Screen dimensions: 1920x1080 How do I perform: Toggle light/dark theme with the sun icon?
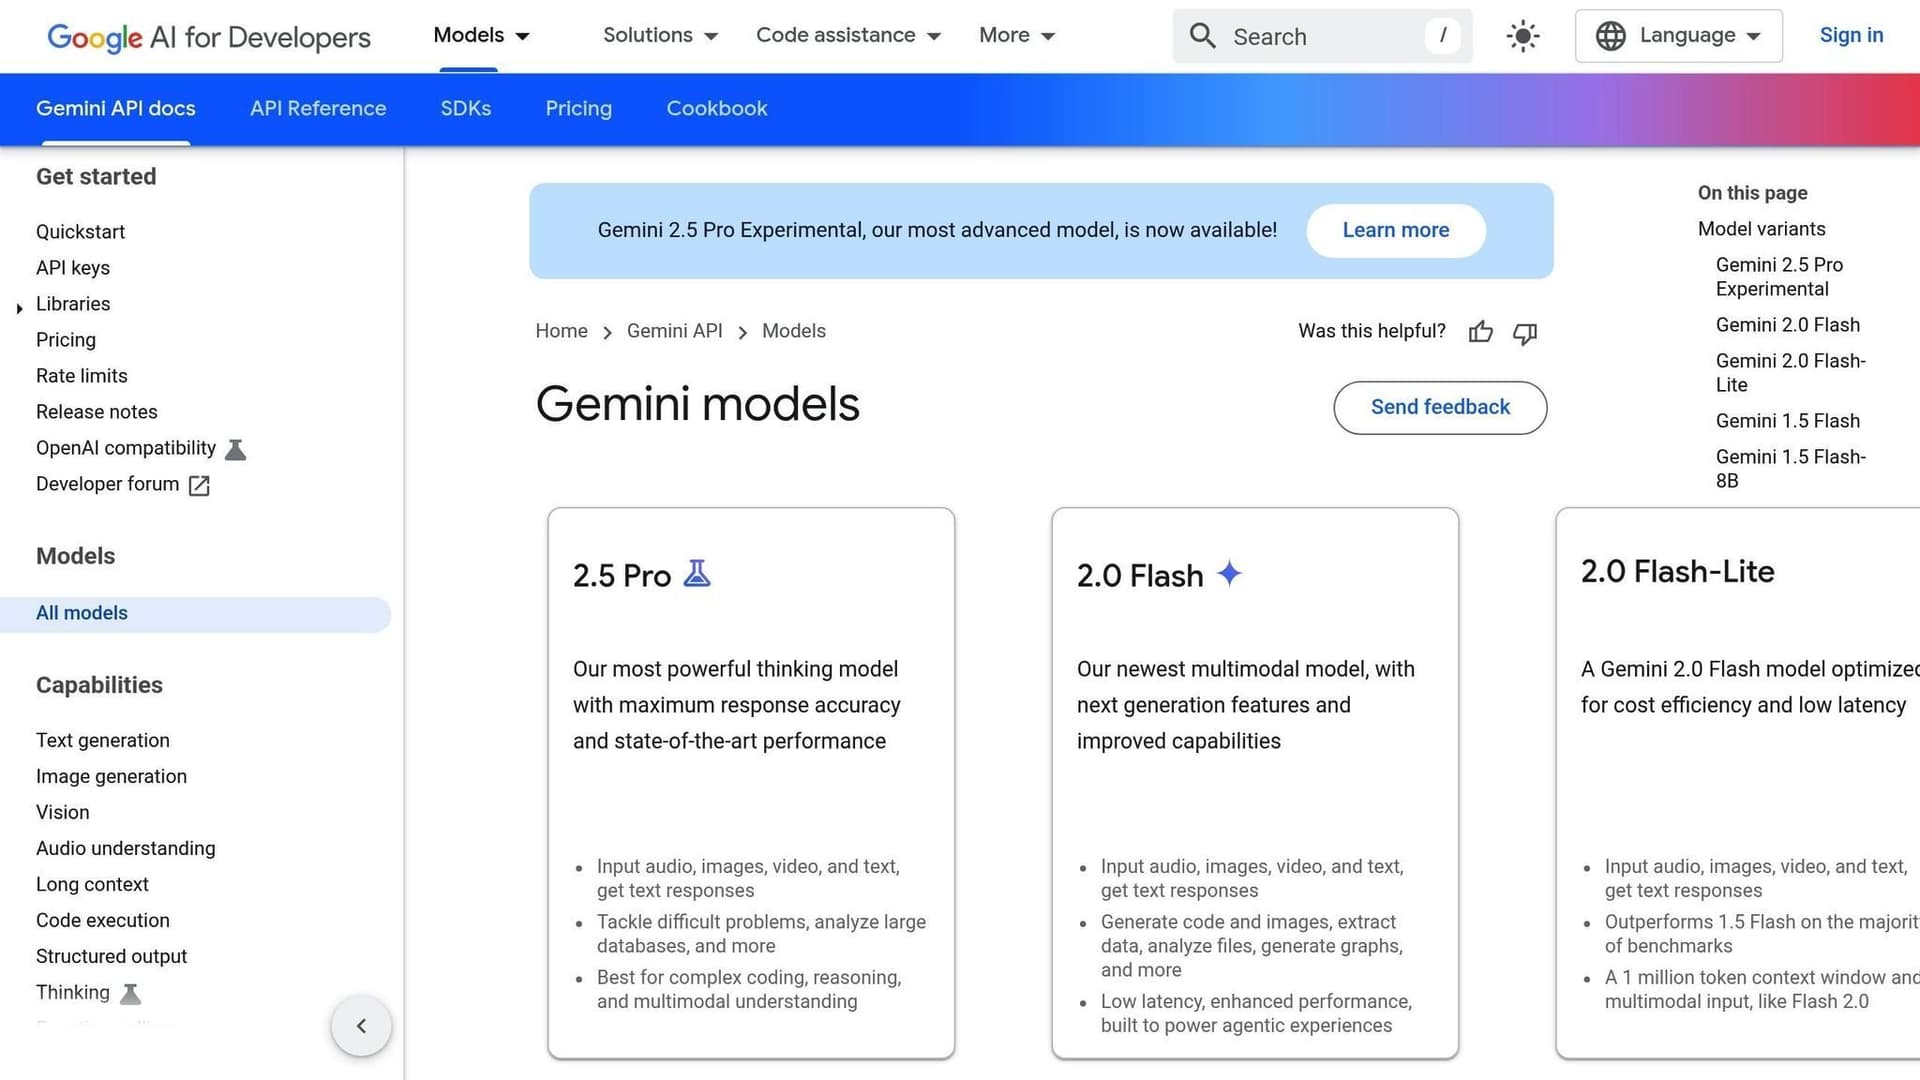pos(1522,36)
